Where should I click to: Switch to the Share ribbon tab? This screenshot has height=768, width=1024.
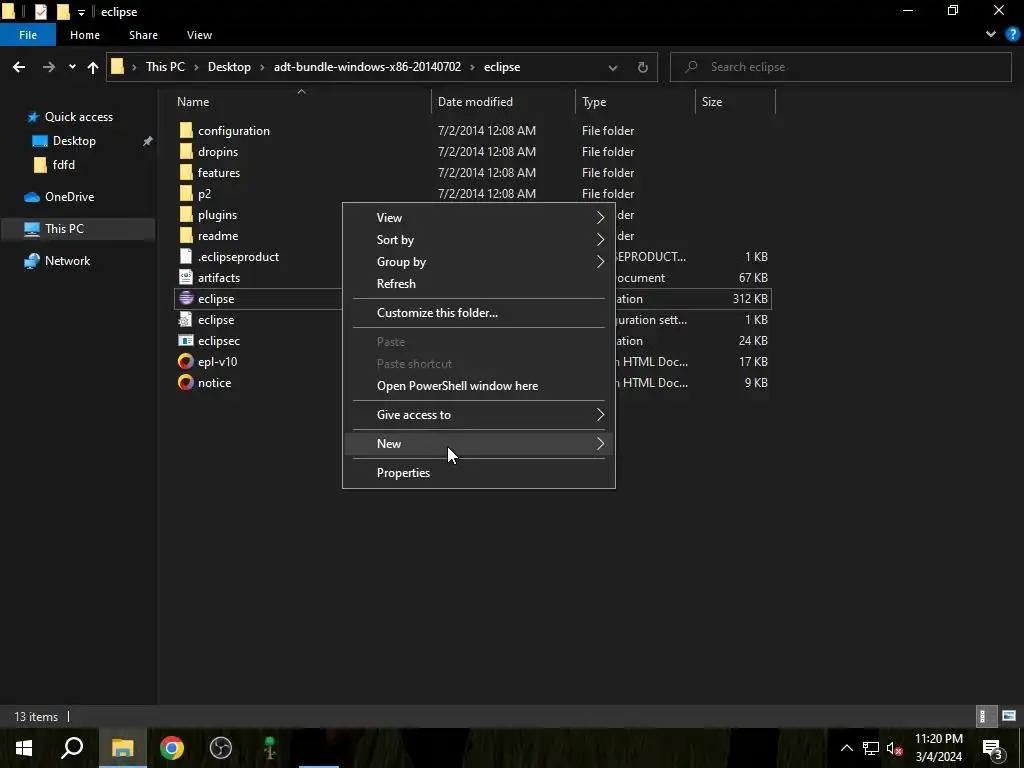click(x=143, y=35)
